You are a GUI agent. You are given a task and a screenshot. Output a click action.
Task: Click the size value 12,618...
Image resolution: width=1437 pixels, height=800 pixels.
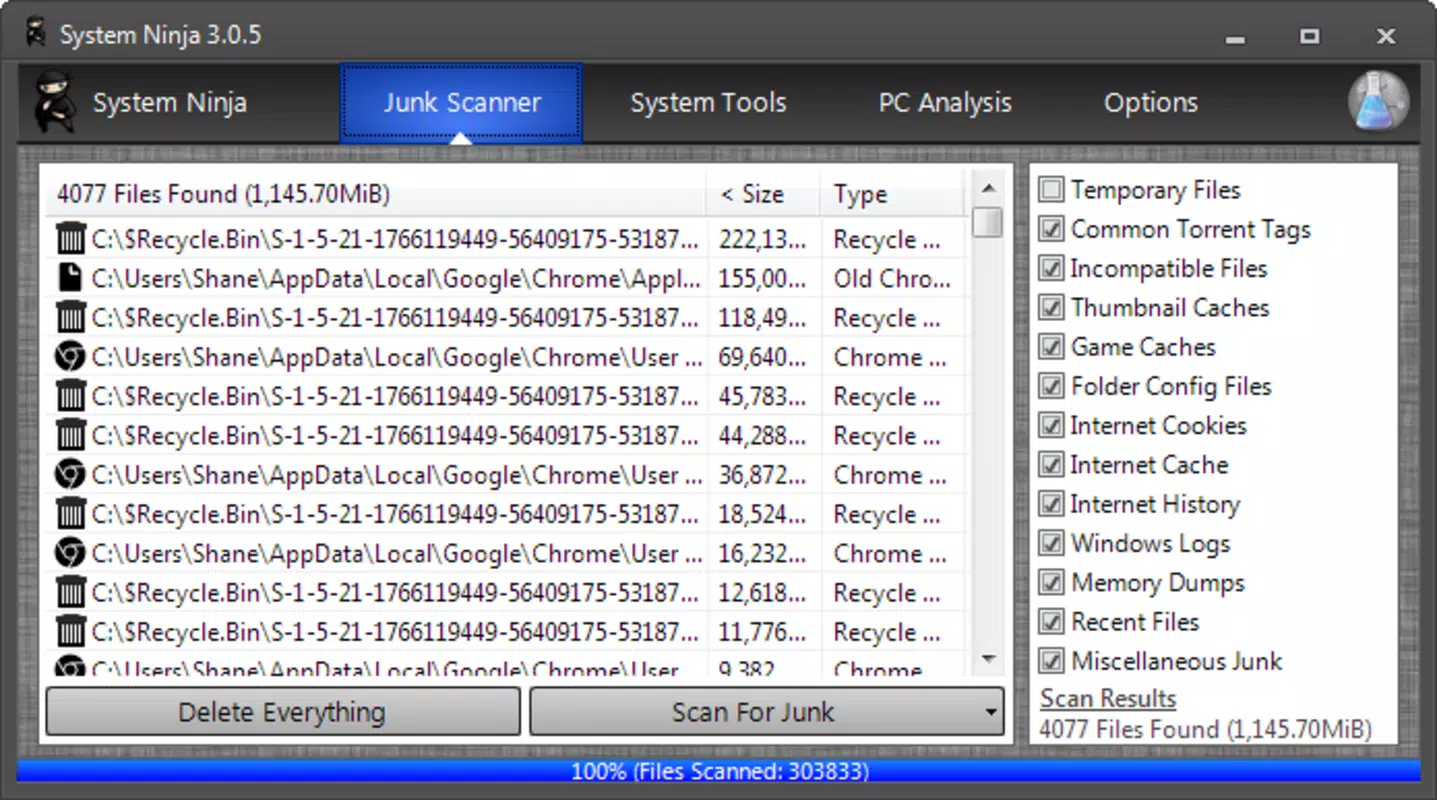(x=763, y=592)
